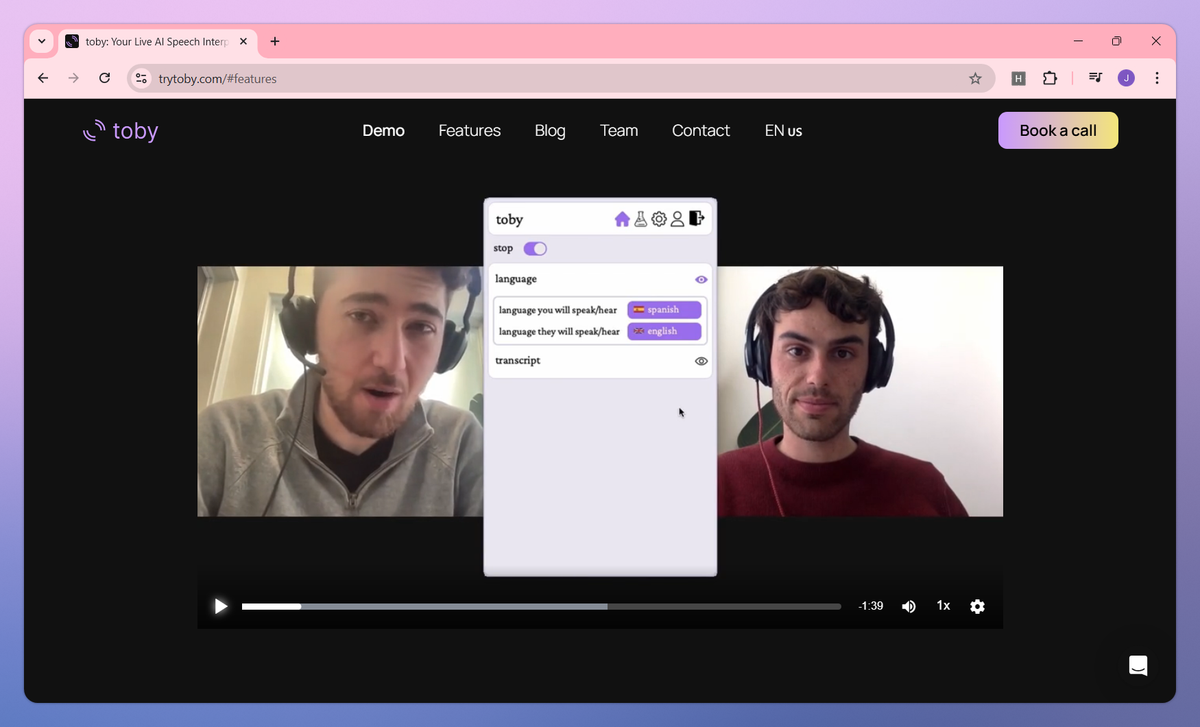Show the transcript section via eye icon
Viewport: 1200px width, 727px height.
(701, 361)
